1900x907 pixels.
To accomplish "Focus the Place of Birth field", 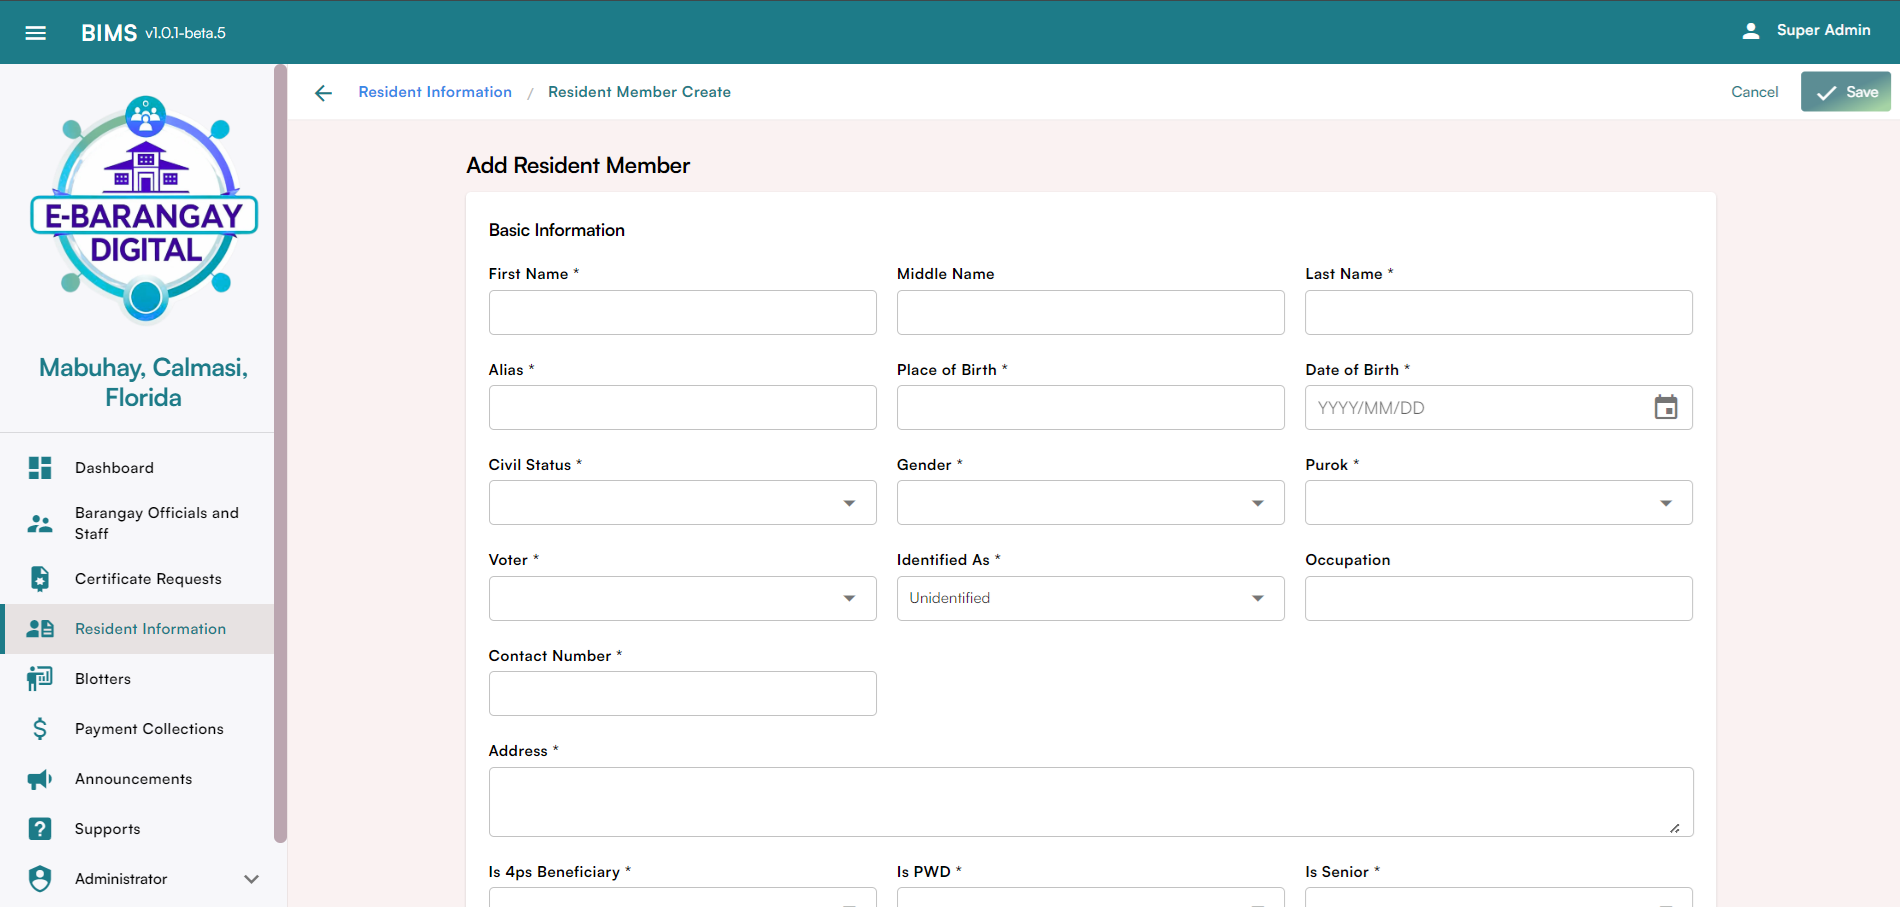I will click(1090, 407).
